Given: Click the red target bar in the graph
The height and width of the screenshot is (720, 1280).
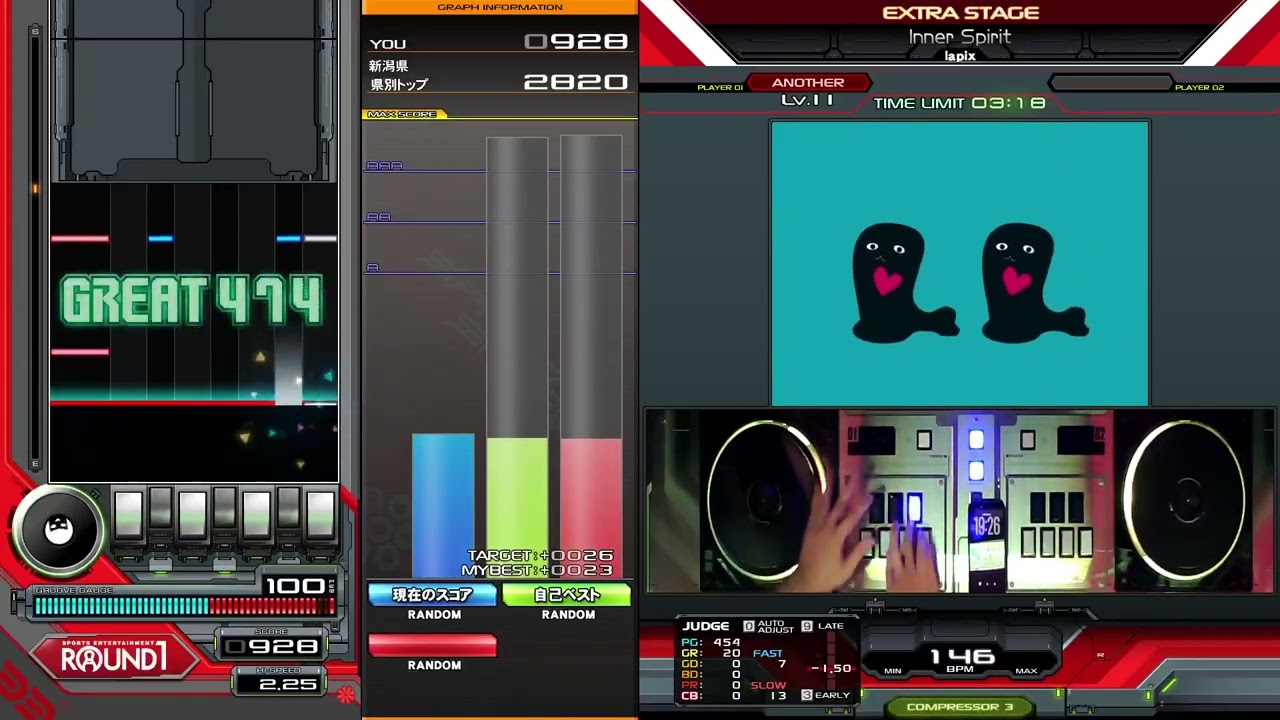Looking at the screenshot, I should [x=591, y=508].
